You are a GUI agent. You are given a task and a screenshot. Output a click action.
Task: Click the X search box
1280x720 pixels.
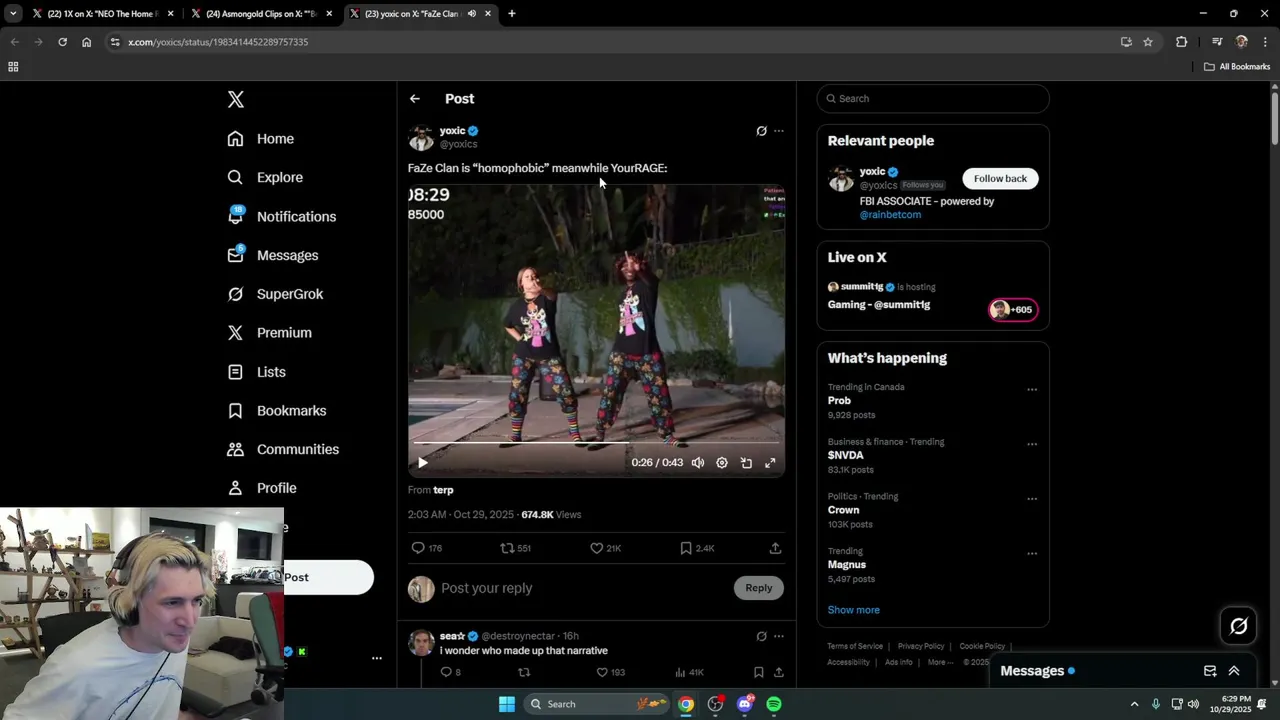click(x=933, y=99)
